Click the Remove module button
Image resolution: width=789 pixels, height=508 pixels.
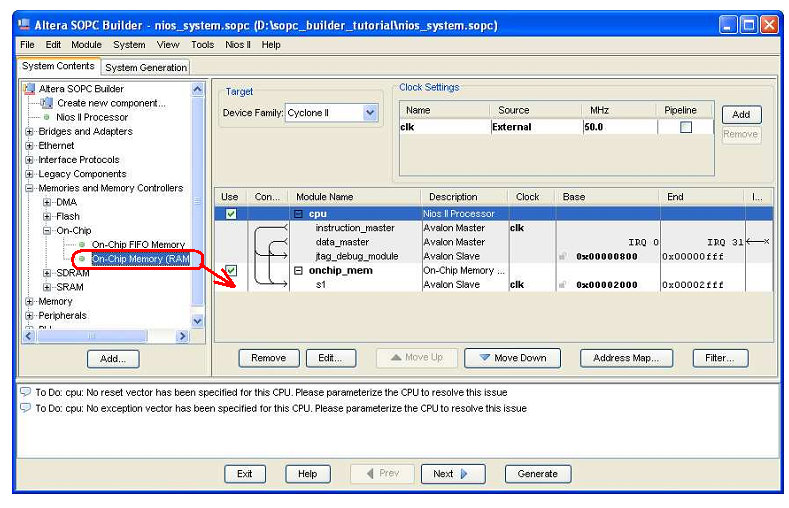point(269,358)
